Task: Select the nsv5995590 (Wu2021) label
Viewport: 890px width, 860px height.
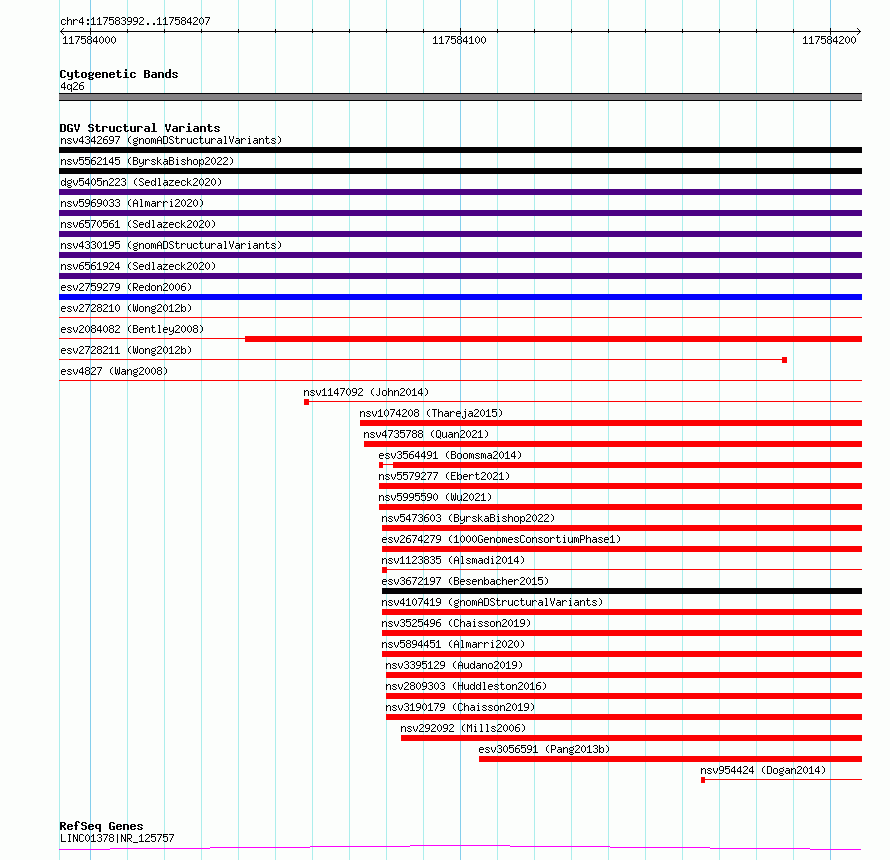Action: click(435, 497)
